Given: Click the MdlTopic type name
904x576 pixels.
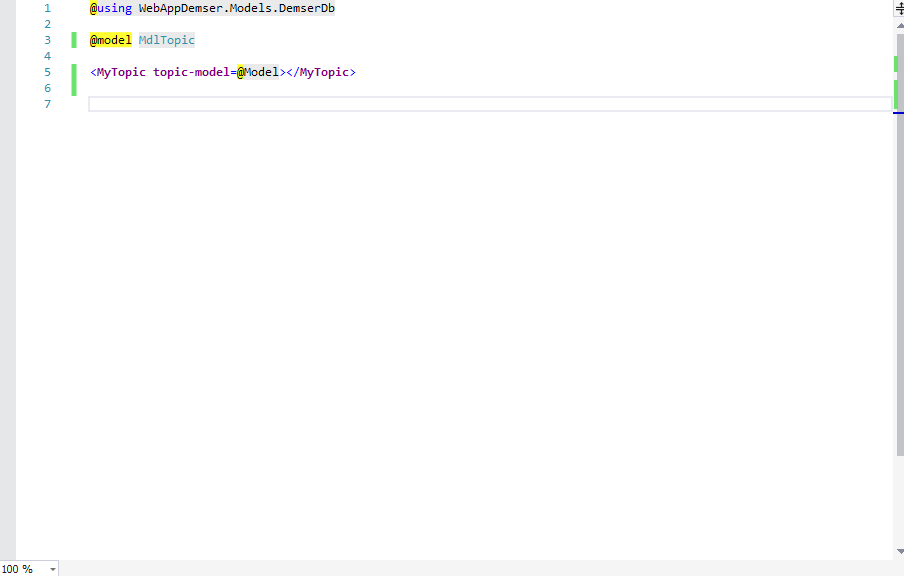Looking at the screenshot, I should 167,40.
